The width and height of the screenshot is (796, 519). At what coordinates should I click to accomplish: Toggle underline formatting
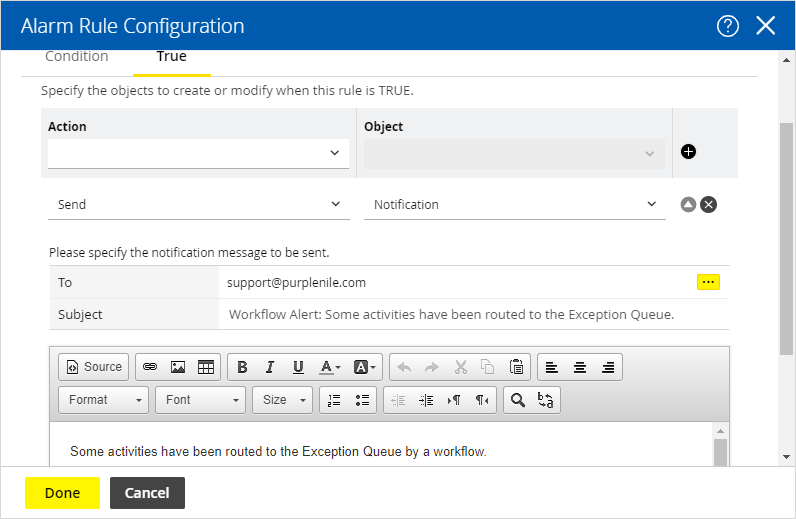coord(298,367)
